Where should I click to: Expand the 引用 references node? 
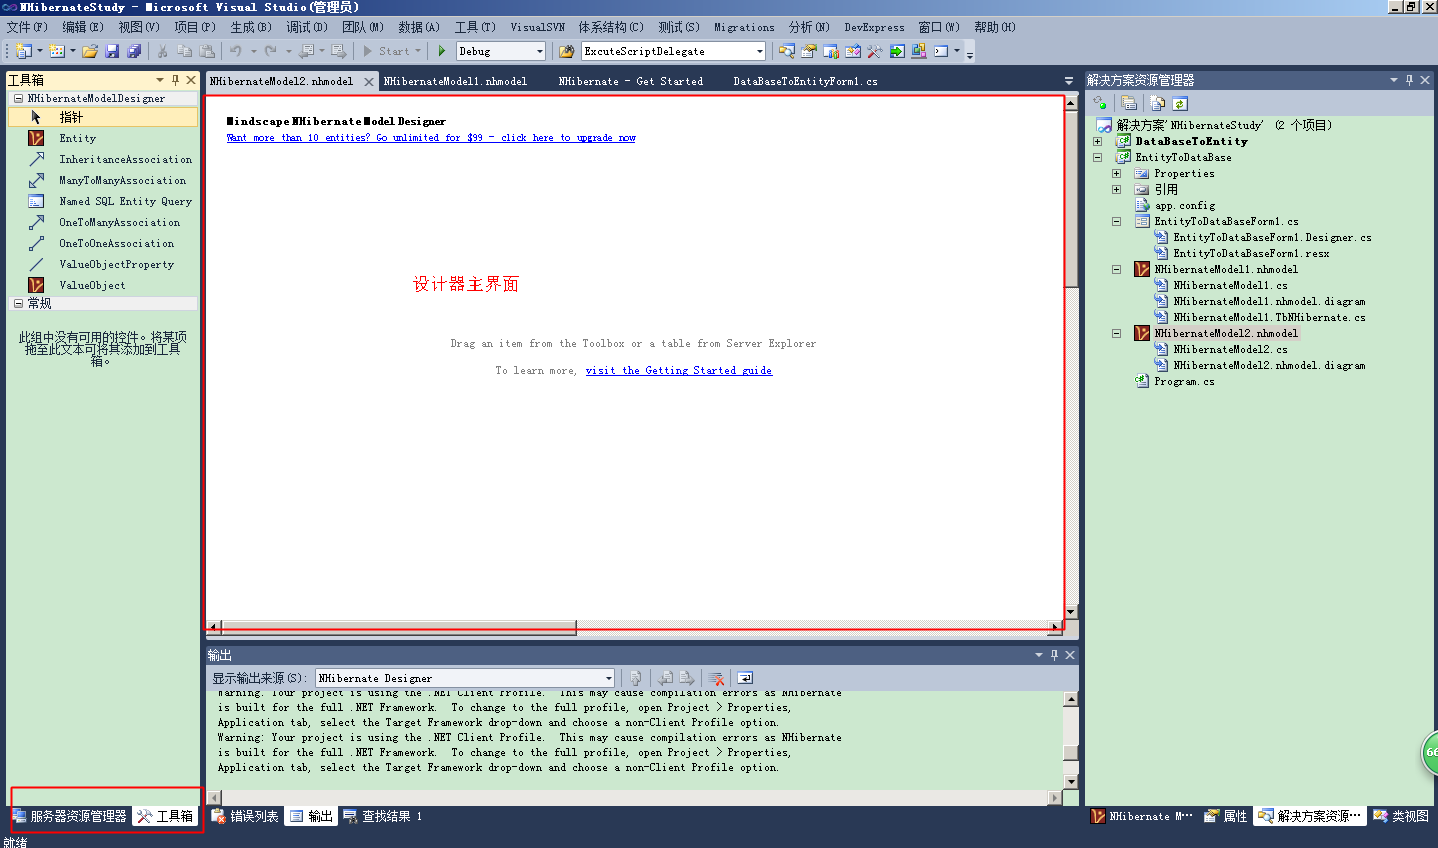[1116, 189]
